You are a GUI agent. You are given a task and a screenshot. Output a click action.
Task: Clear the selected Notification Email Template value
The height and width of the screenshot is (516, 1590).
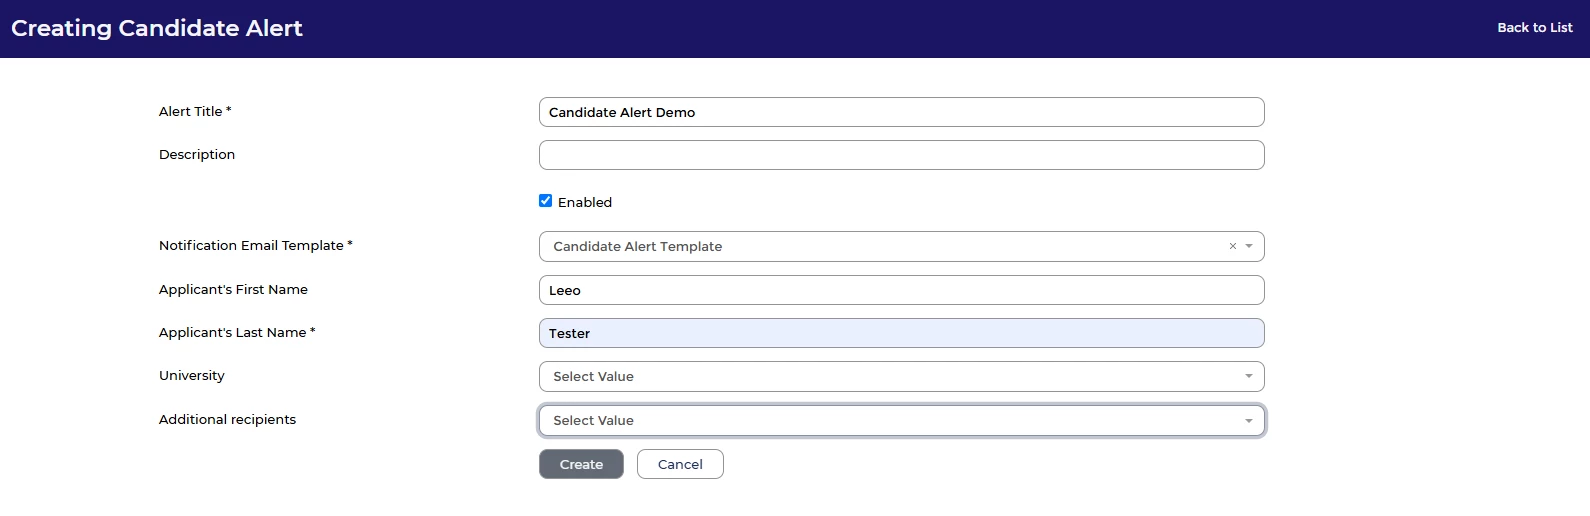1232,246
